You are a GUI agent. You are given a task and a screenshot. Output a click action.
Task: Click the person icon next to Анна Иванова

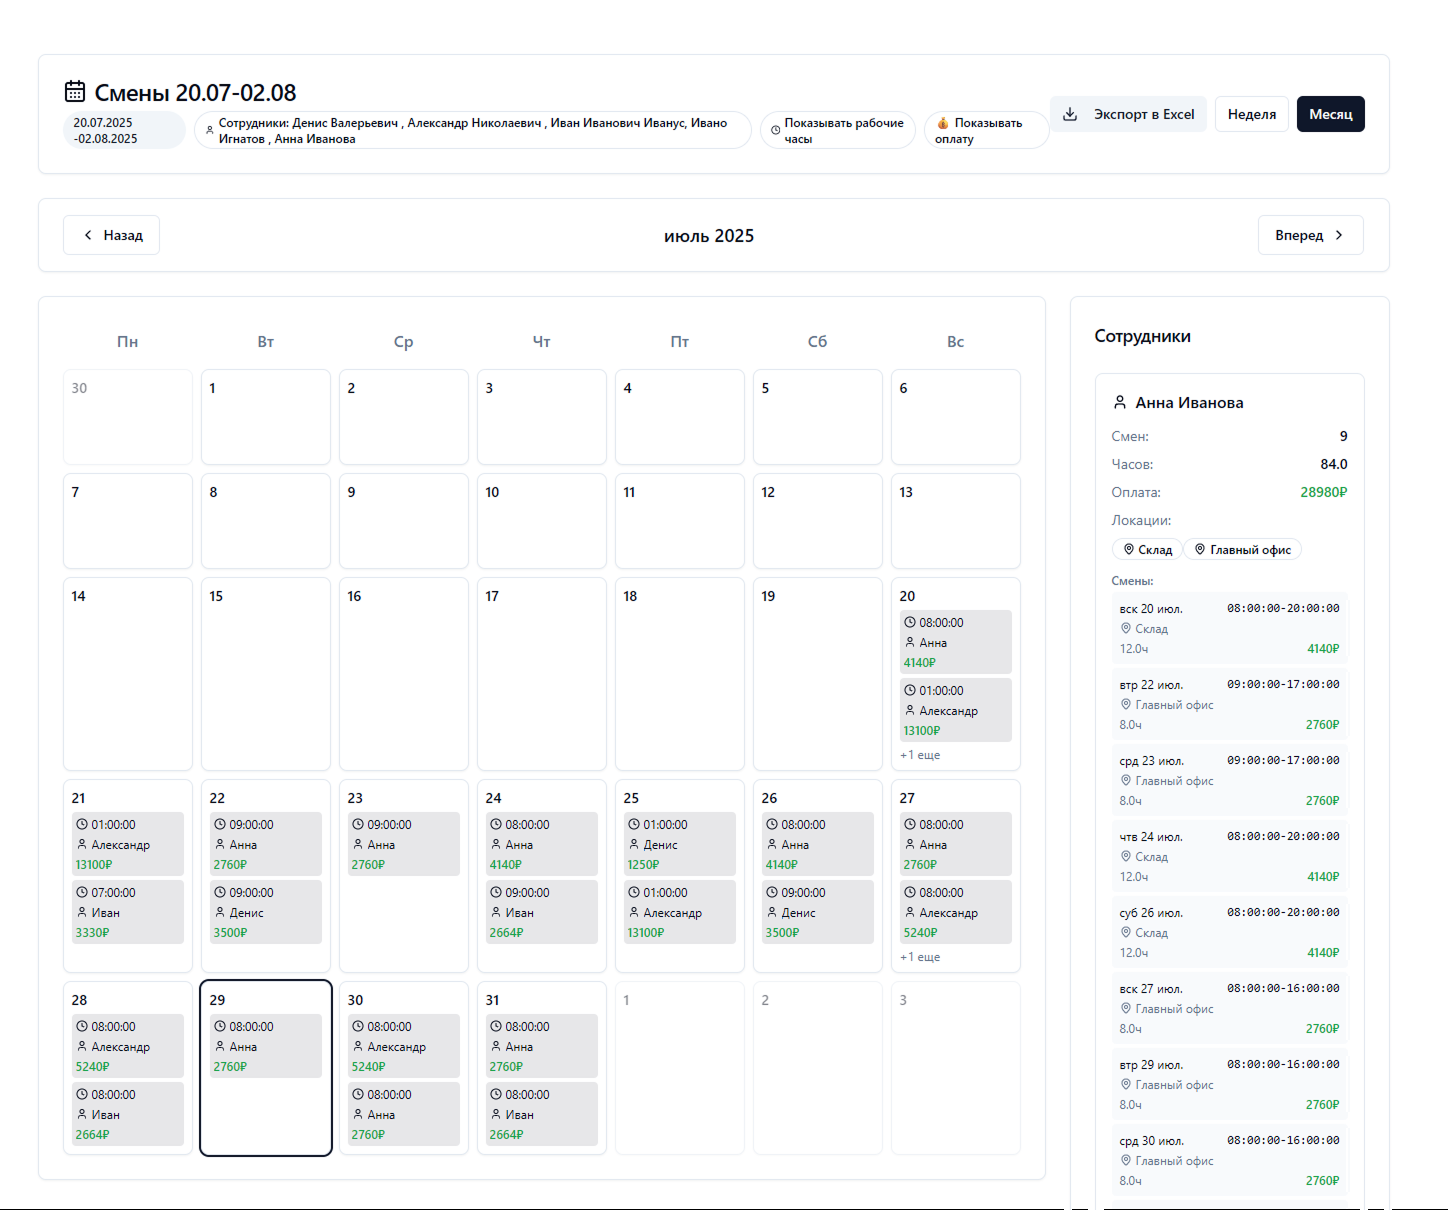click(x=1120, y=402)
